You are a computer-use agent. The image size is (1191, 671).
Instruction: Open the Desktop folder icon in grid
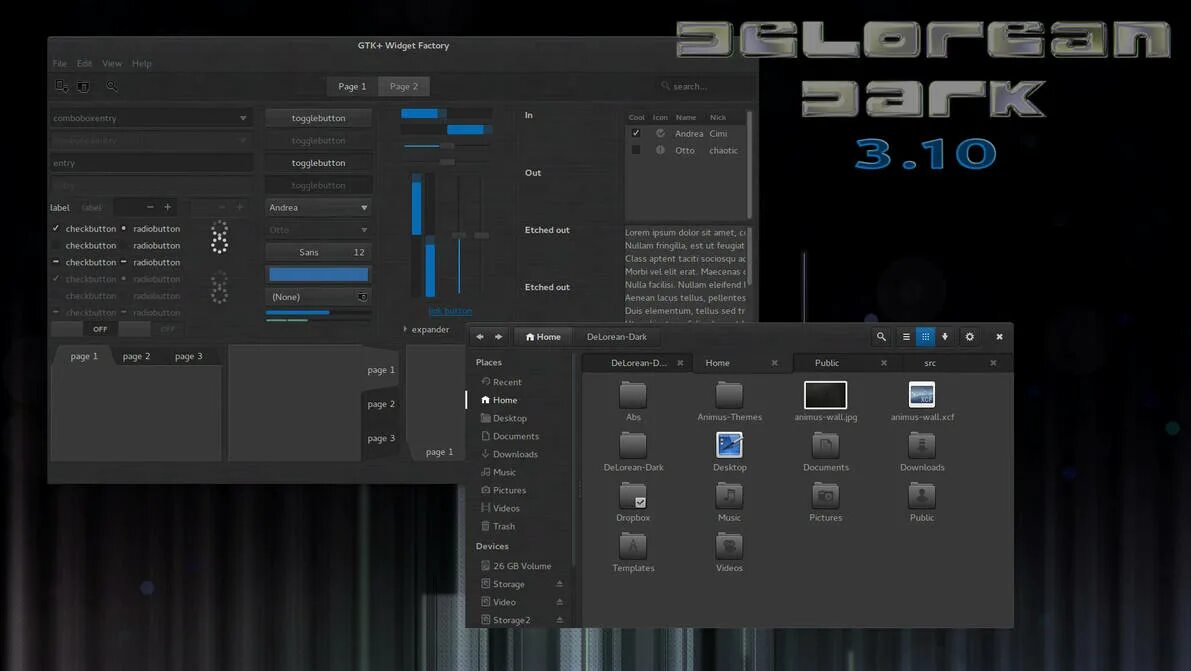click(729, 445)
